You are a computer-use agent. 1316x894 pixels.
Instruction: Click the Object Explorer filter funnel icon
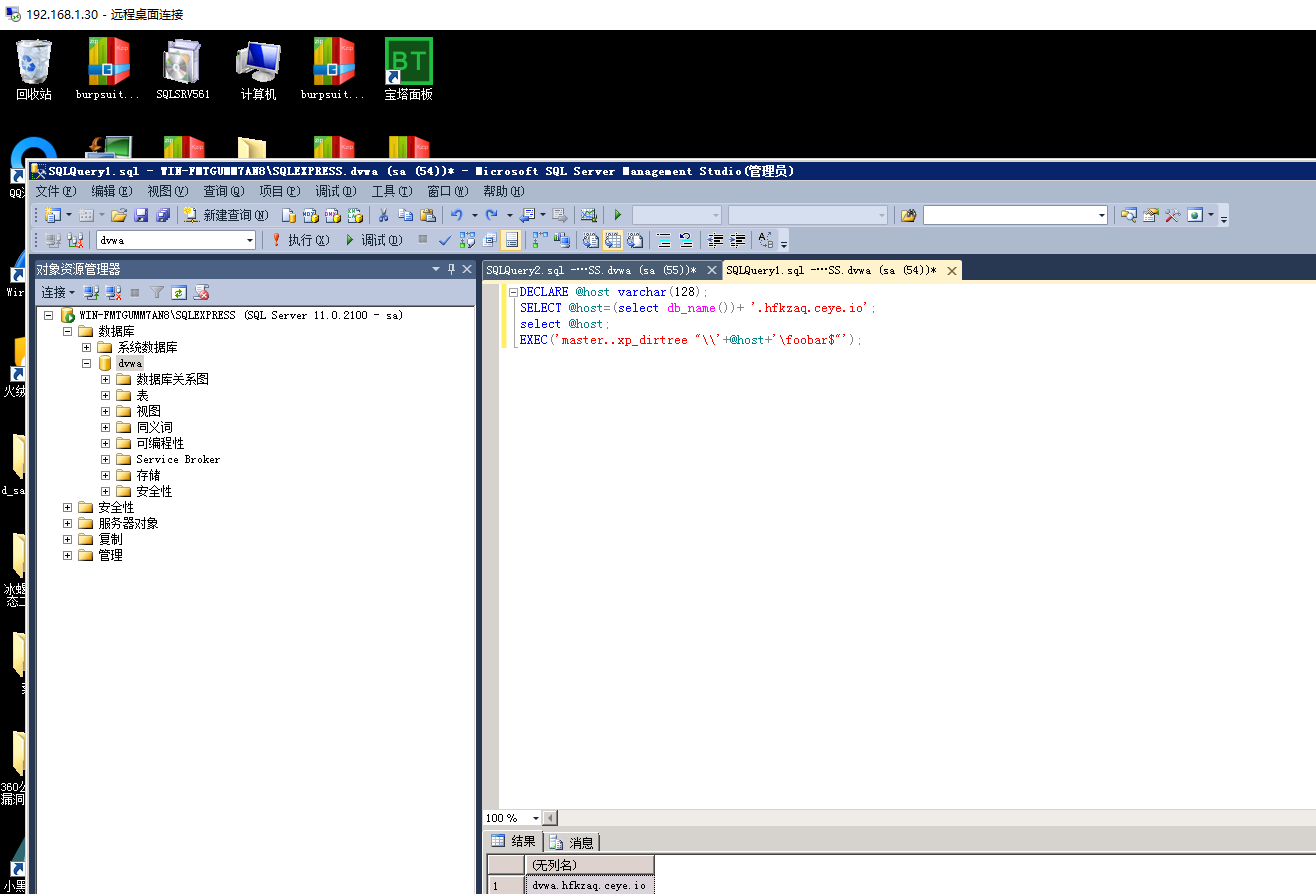tap(157, 292)
